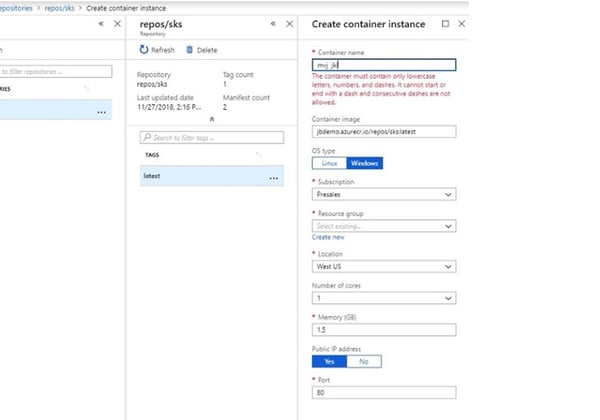The image size is (600, 420).
Task: Click the Refresh icon in repos/sks blade
Action: pyautogui.click(x=143, y=50)
